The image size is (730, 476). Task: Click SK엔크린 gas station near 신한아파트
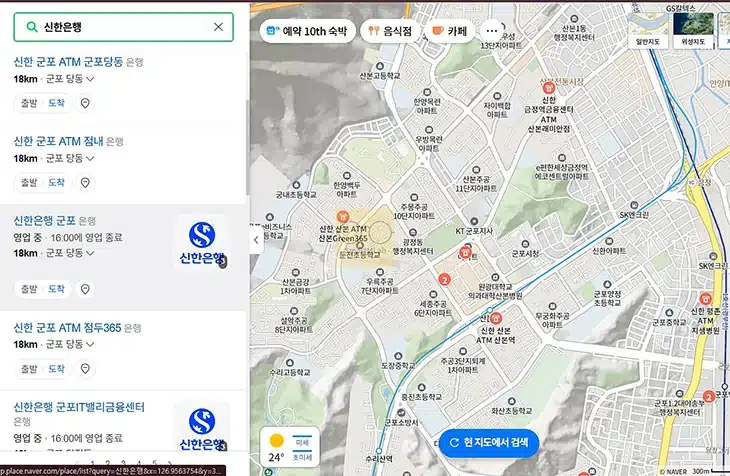click(x=634, y=210)
